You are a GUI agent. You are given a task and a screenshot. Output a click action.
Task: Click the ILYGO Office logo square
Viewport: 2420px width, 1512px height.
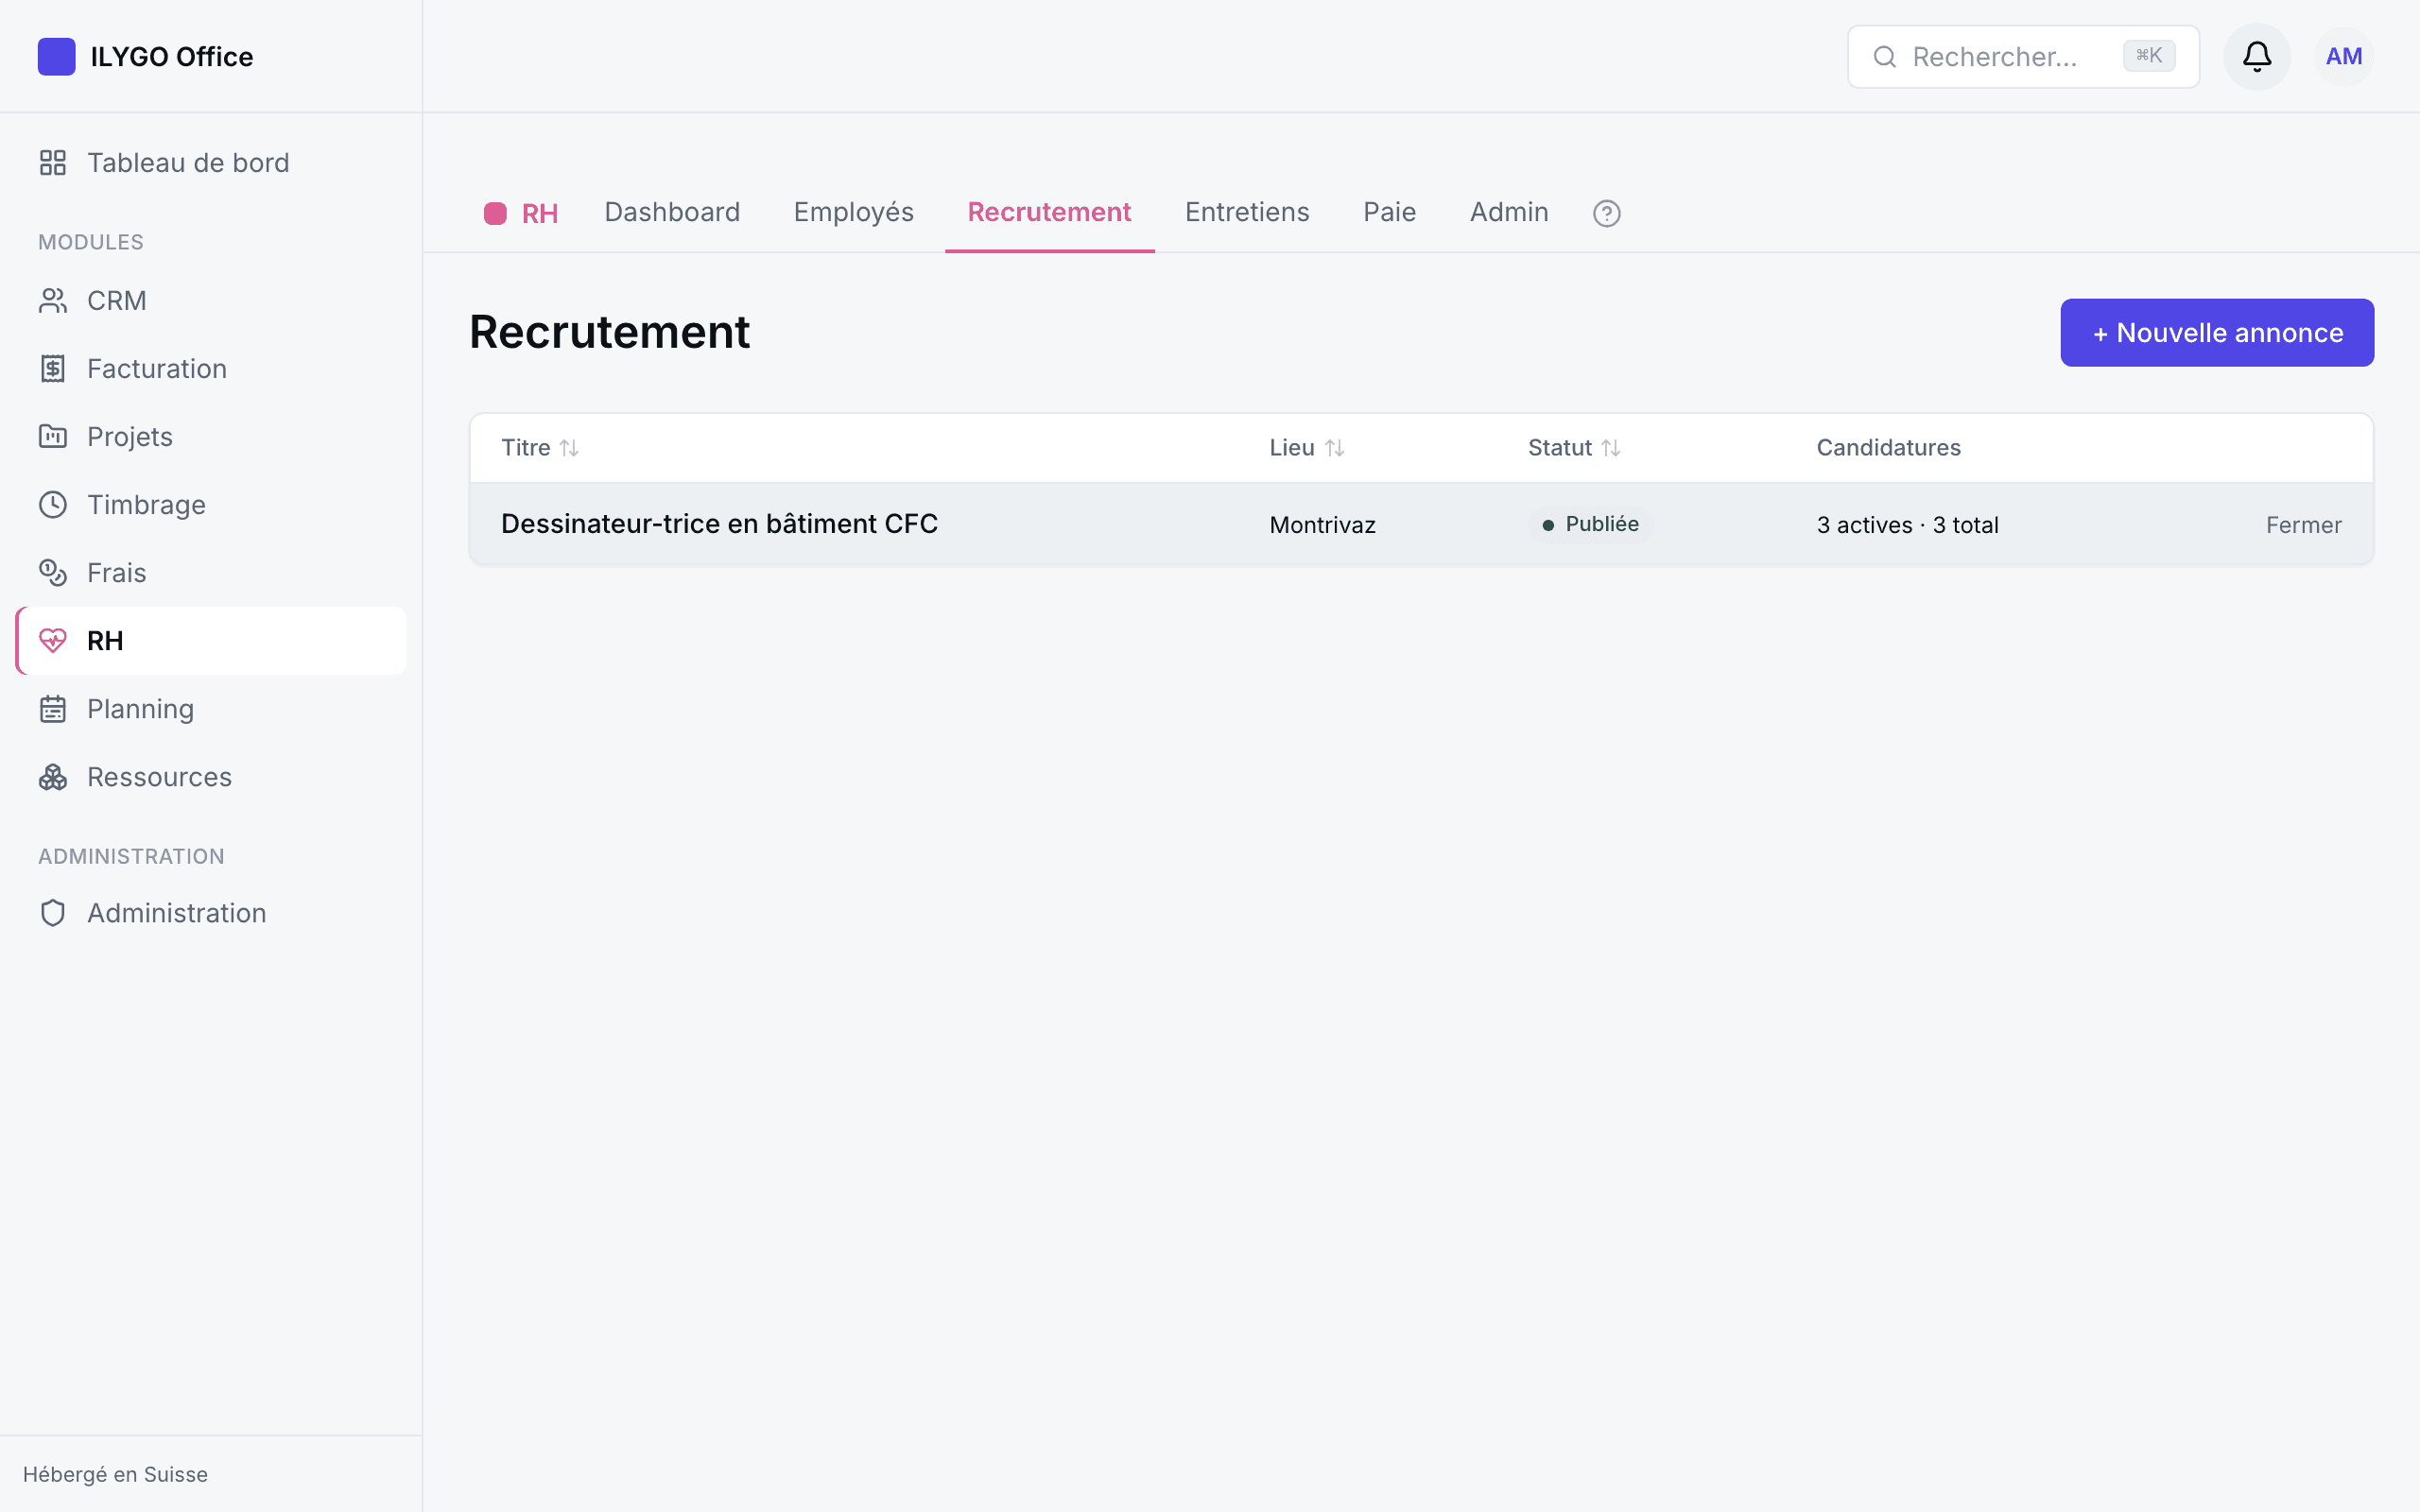[56, 56]
